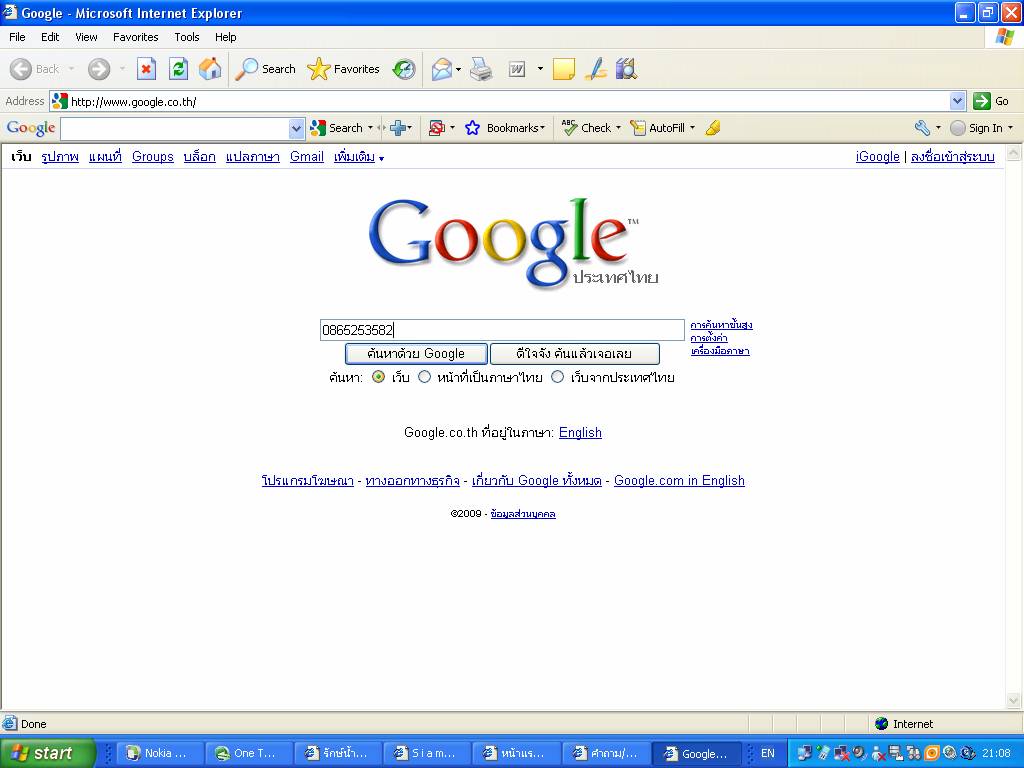
Task: Click Google Toolbar blue plus icon
Action: click(398, 128)
